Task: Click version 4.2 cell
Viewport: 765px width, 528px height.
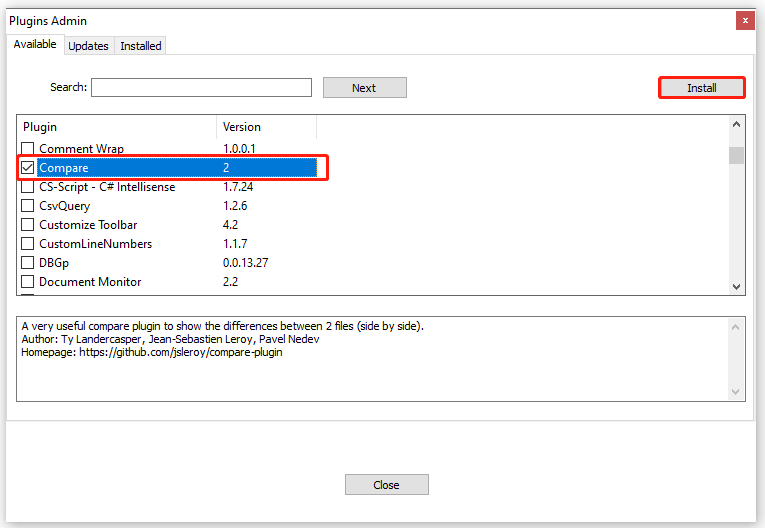Action: (x=230, y=224)
